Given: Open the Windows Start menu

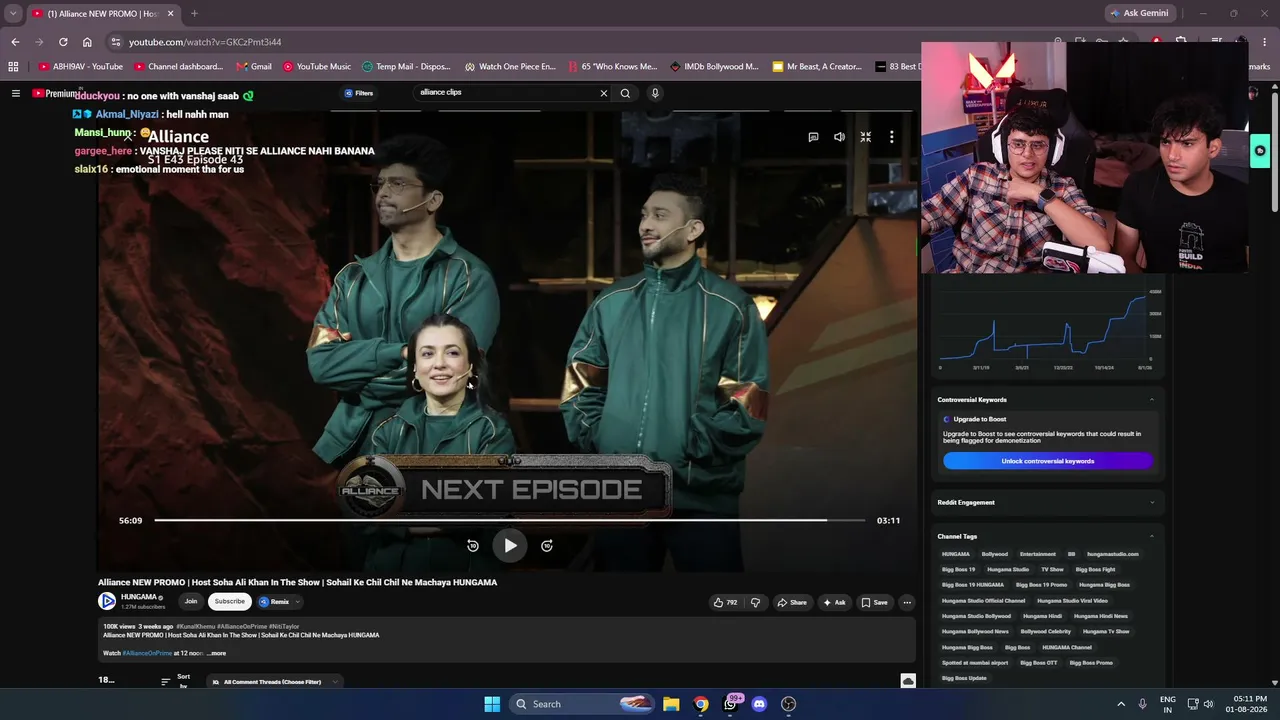Looking at the screenshot, I should click(x=492, y=704).
